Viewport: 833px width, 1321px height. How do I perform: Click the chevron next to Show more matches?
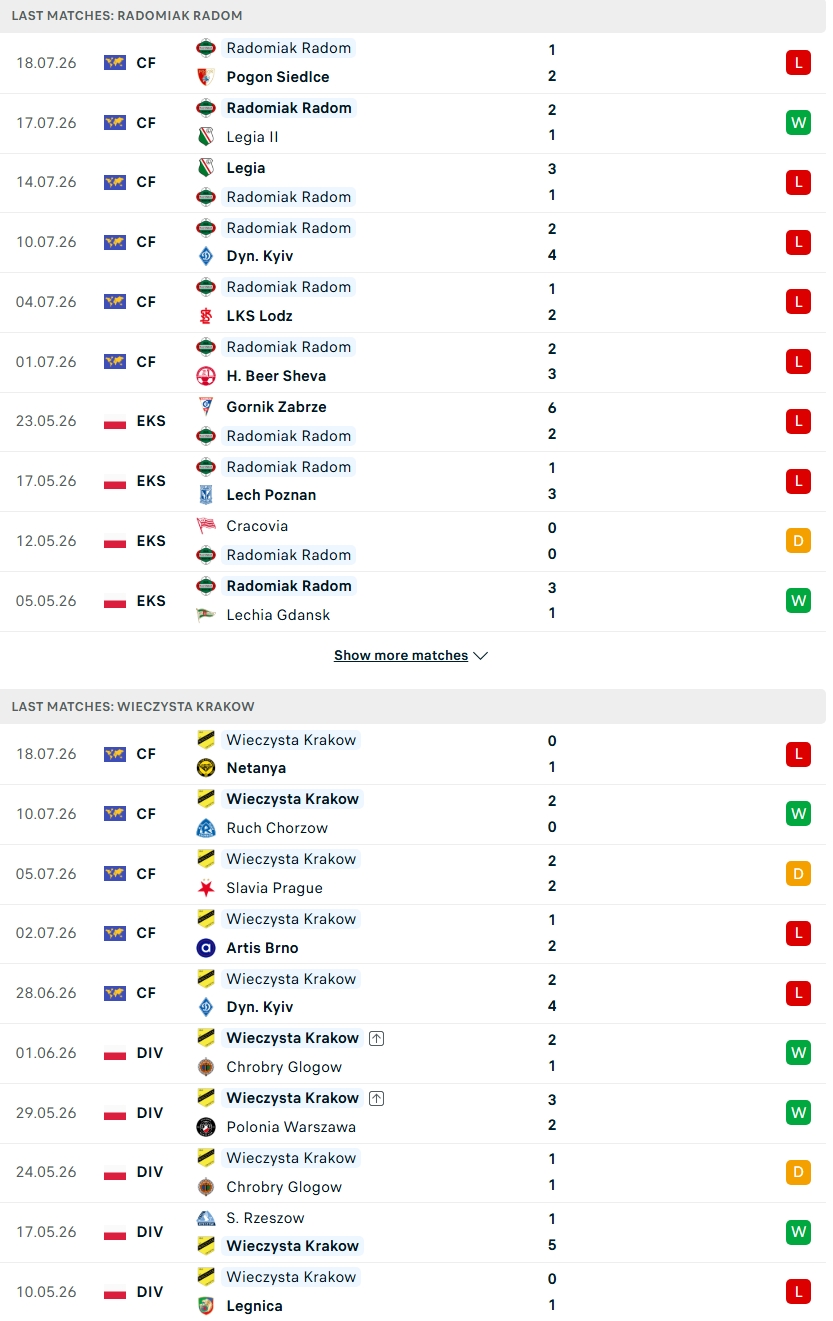(481, 656)
